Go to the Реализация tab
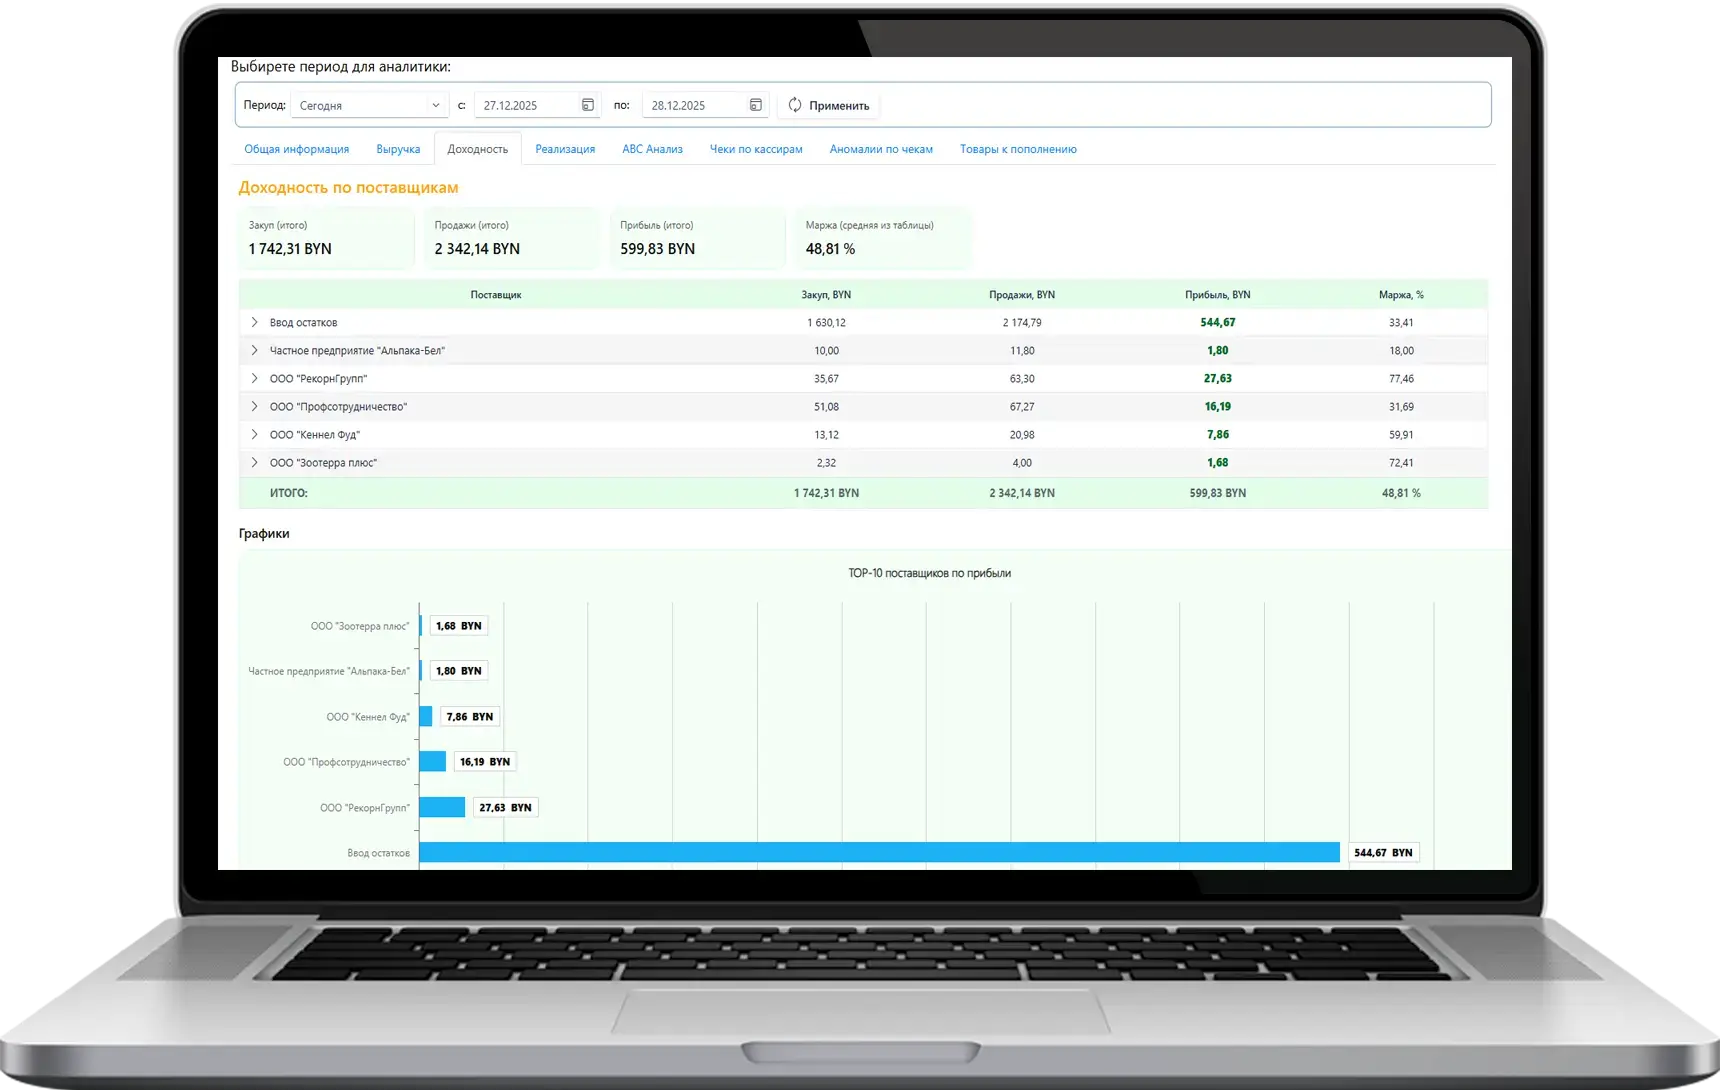Viewport: 1720px width, 1090px height. coord(565,149)
